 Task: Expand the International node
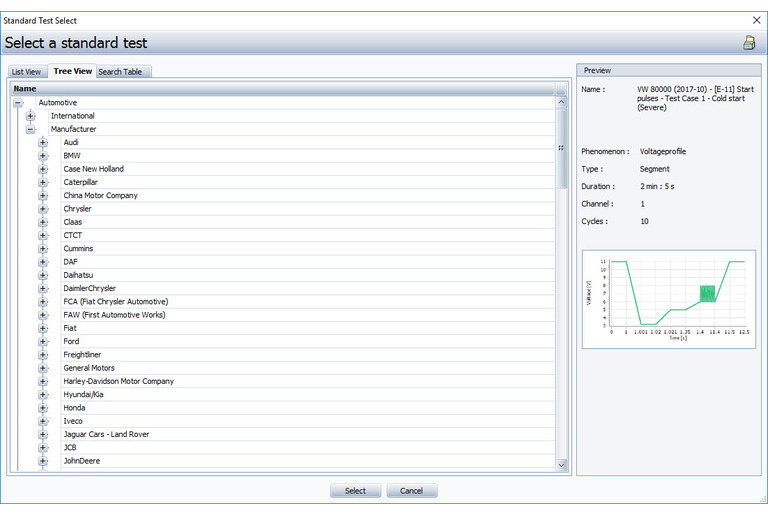click(x=31, y=116)
